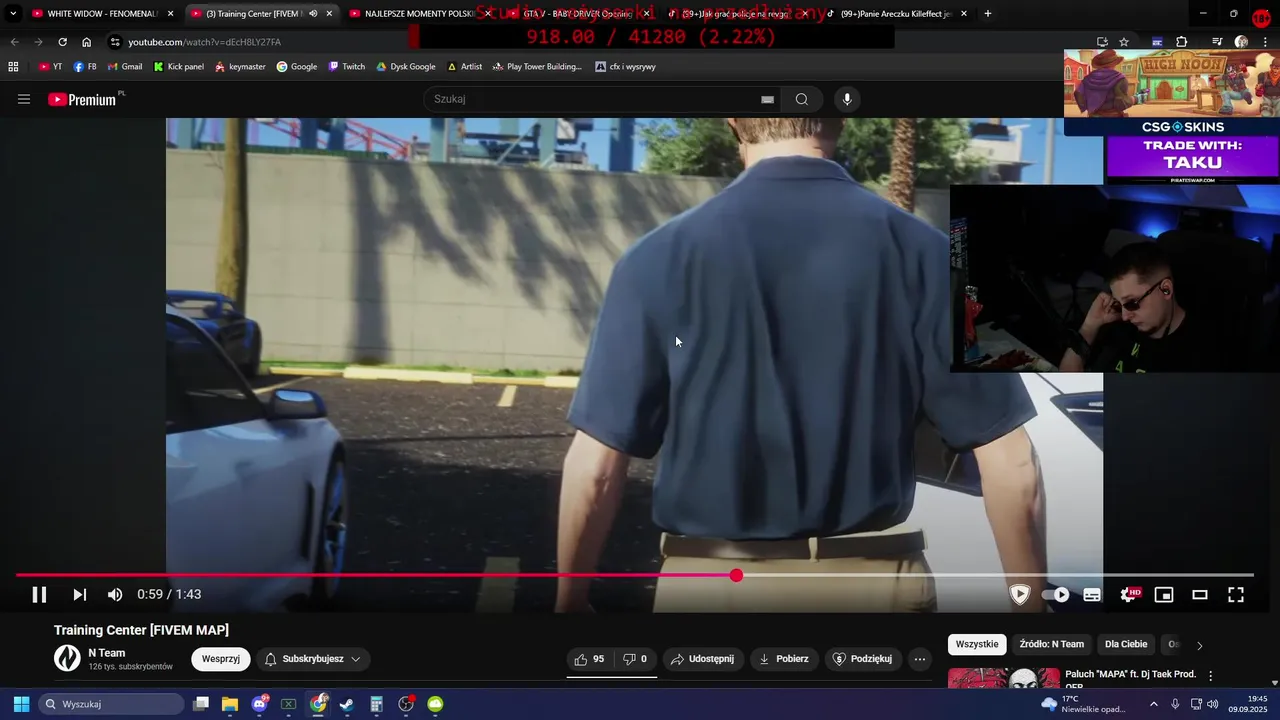Switch to NAJLEPSZE MOMENTY POLSKI tab
1280x720 pixels.
click(x=419, y=14)
